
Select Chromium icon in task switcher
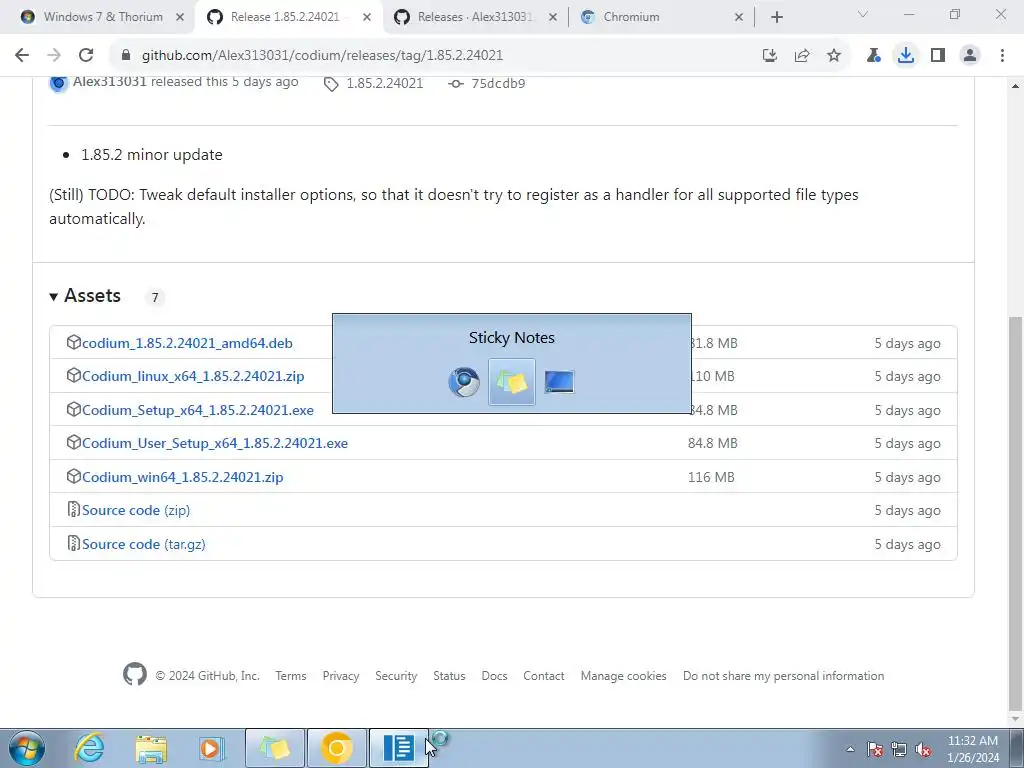pos(464,382)
